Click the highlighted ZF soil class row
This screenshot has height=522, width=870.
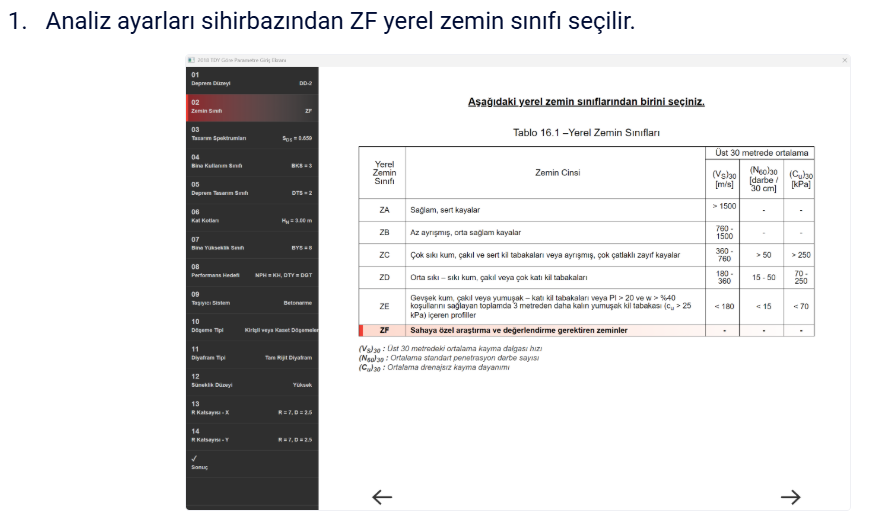pyautogui.click(x=585, y=330)
